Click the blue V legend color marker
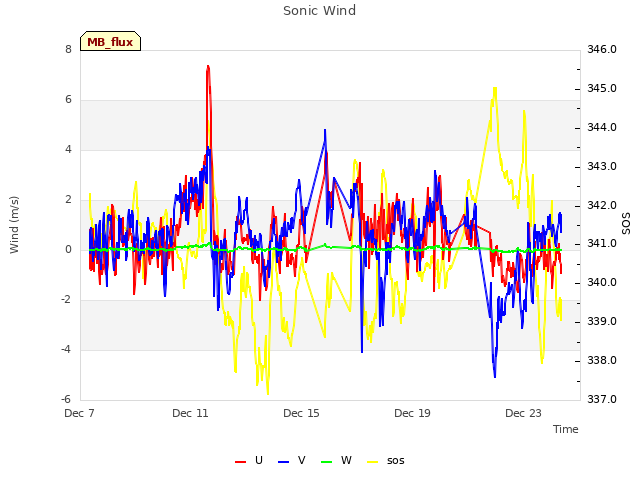The height and width of the screenshot is (480, 640). pyautogui.click(x=283, y=462)
